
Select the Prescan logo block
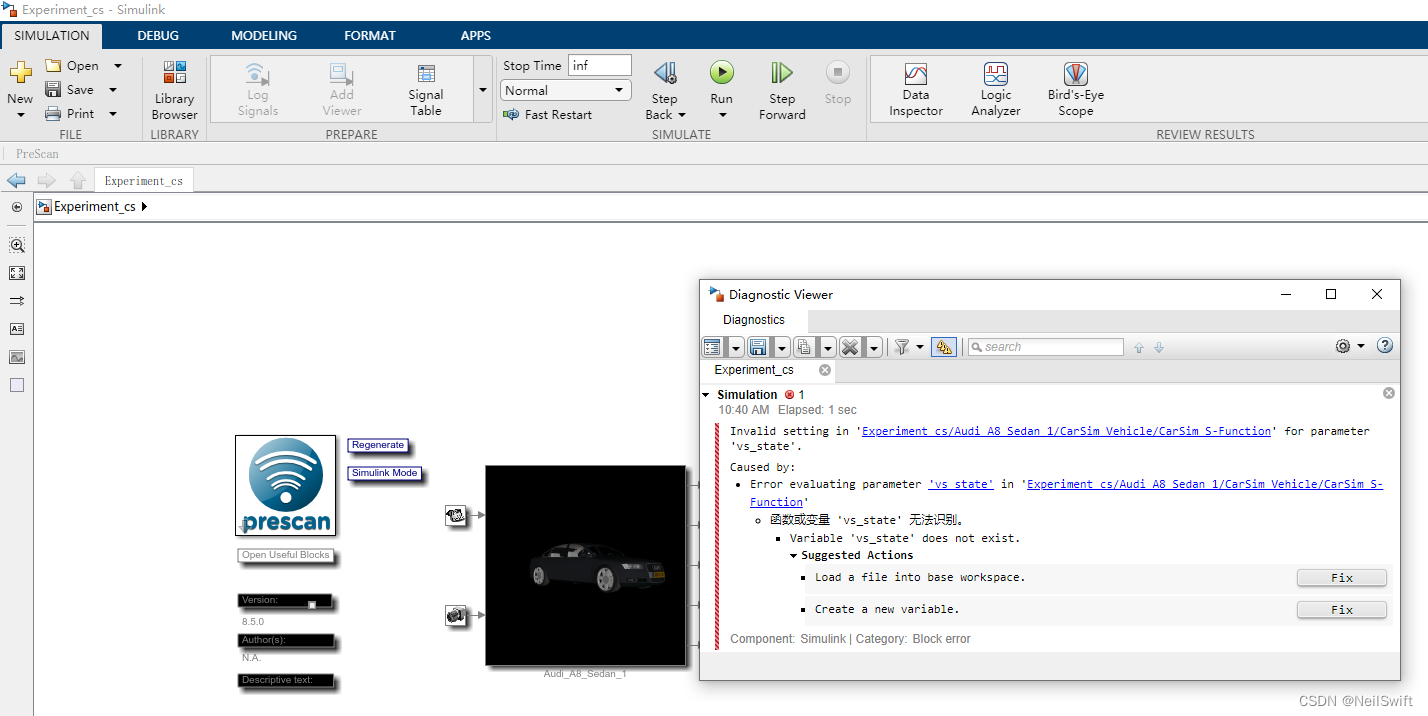pyautogui.click(x=285, y=485)
